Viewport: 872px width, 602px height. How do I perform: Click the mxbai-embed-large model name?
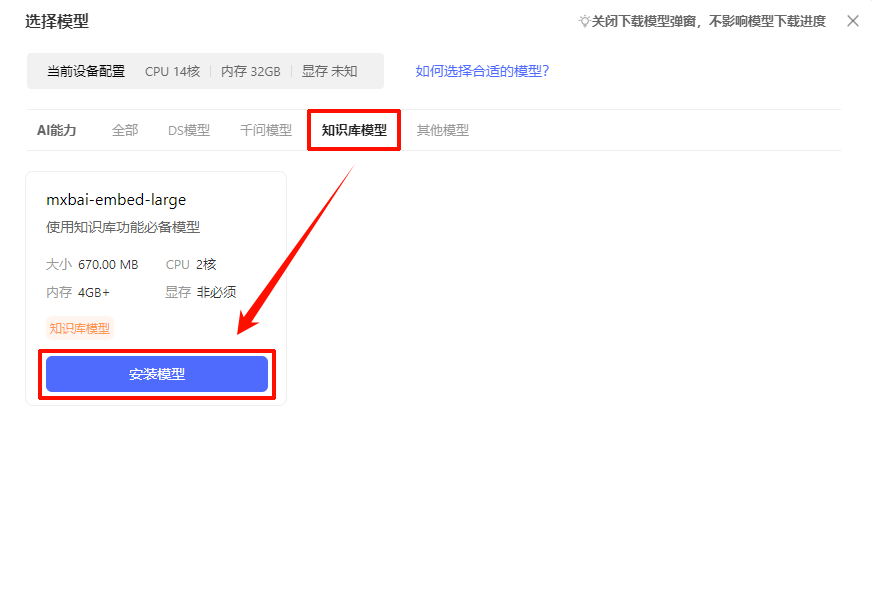(116, 200)
